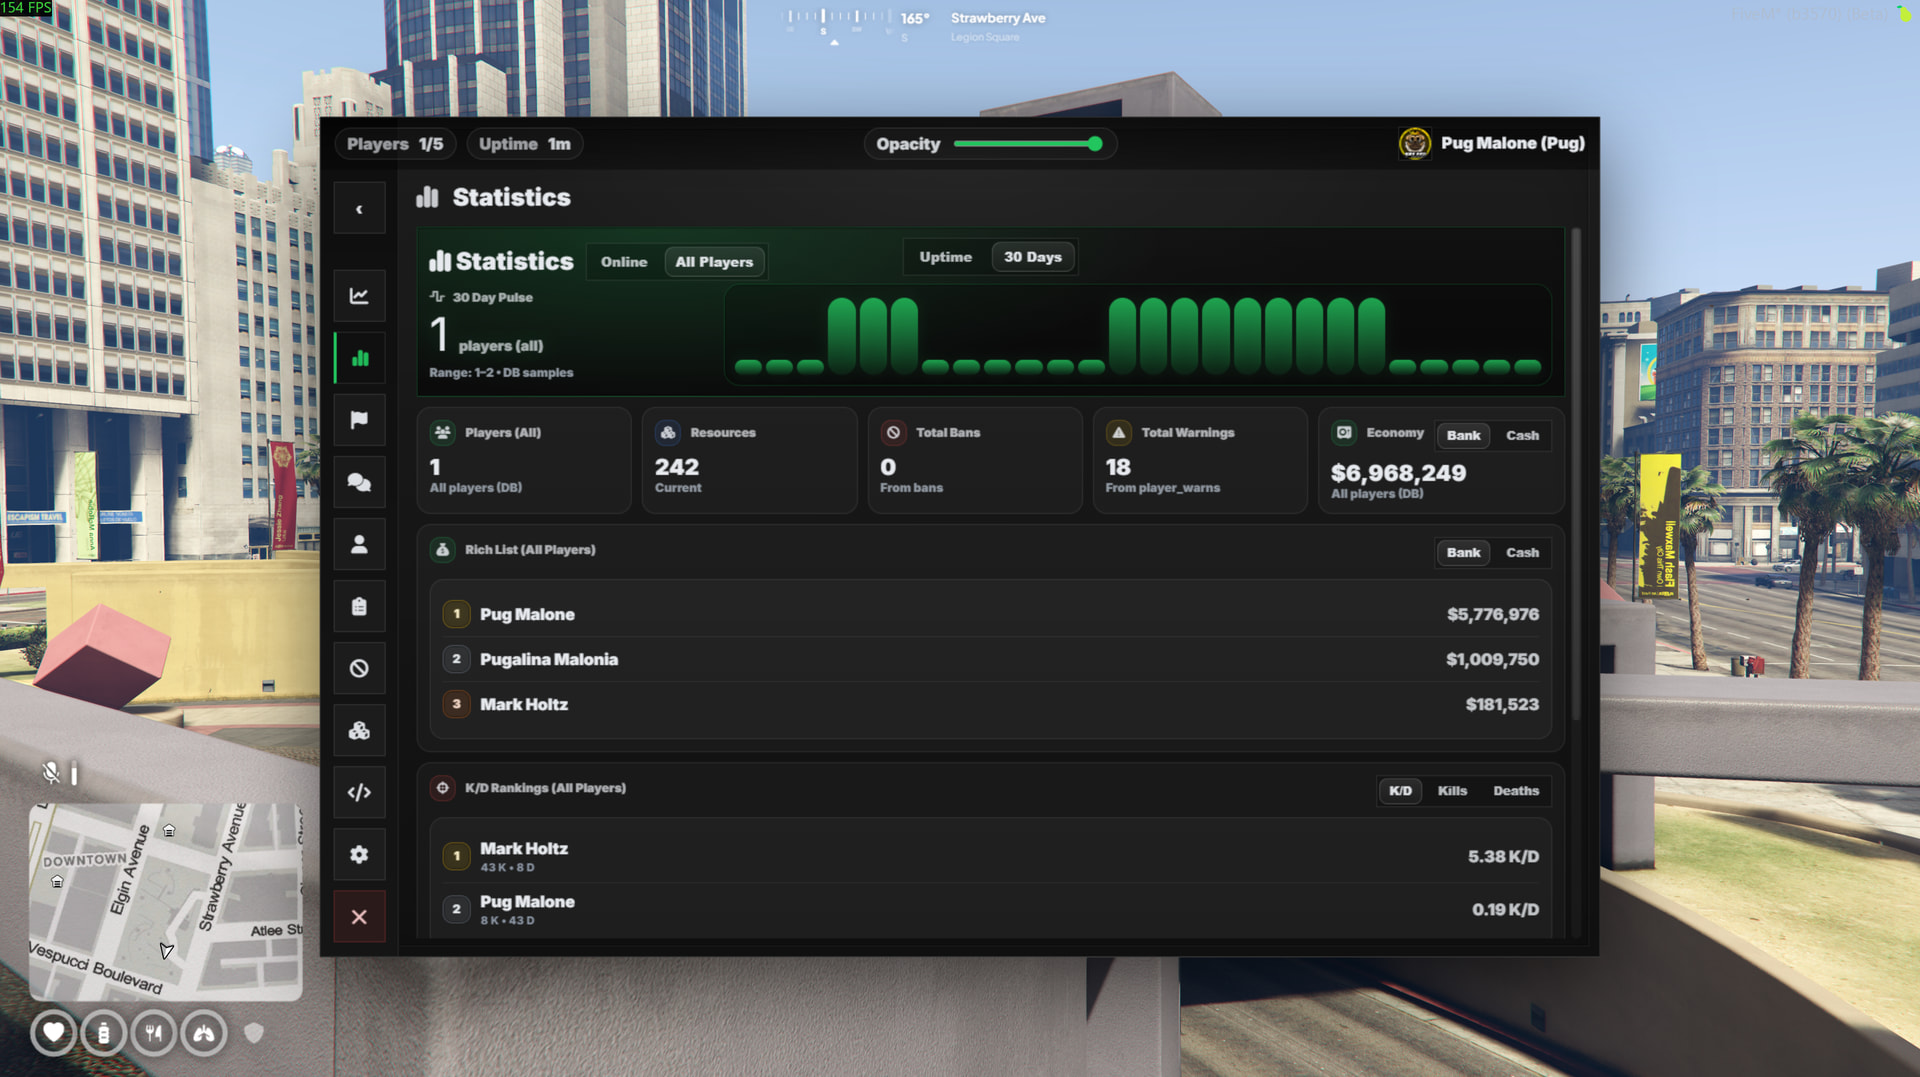Open the code brackets sidebar icon
Screen dimensions: 1920x1077
(x=359, y=793)
